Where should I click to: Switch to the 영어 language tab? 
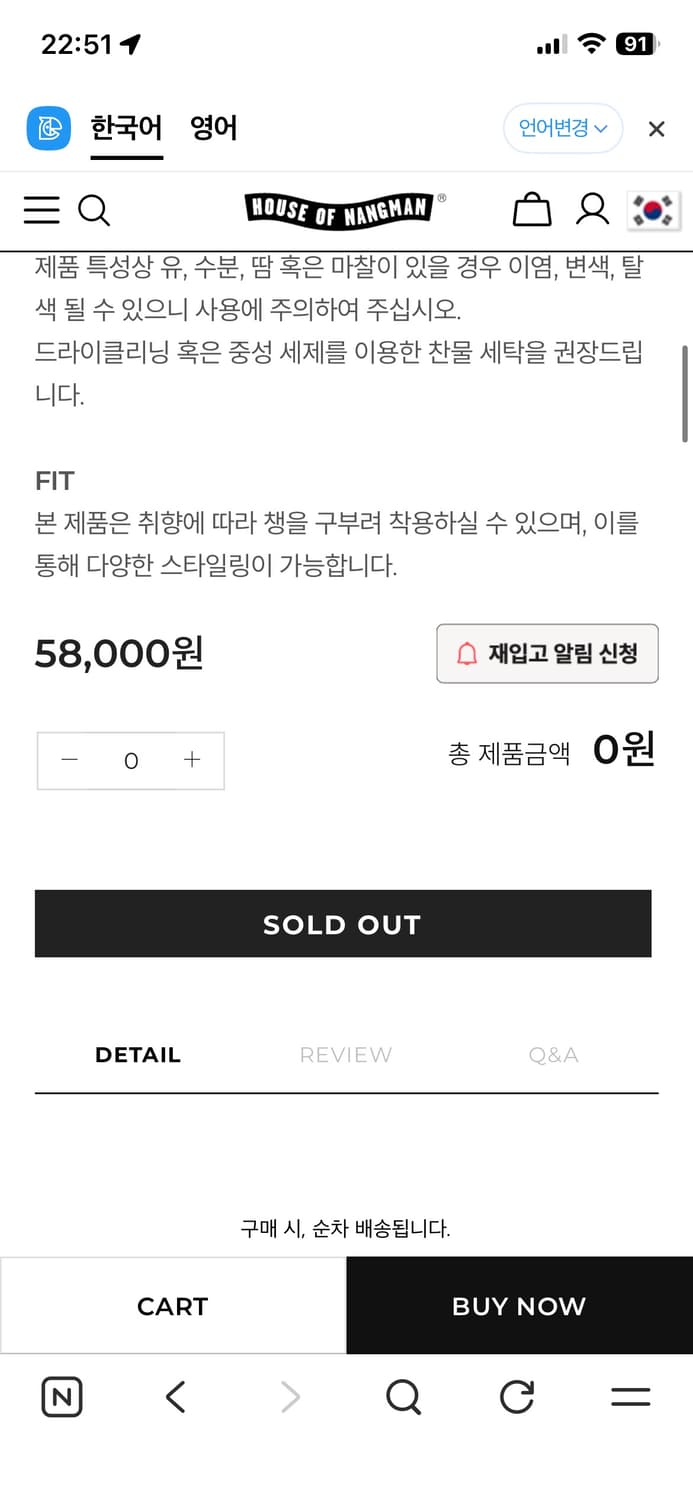[212, 128]
